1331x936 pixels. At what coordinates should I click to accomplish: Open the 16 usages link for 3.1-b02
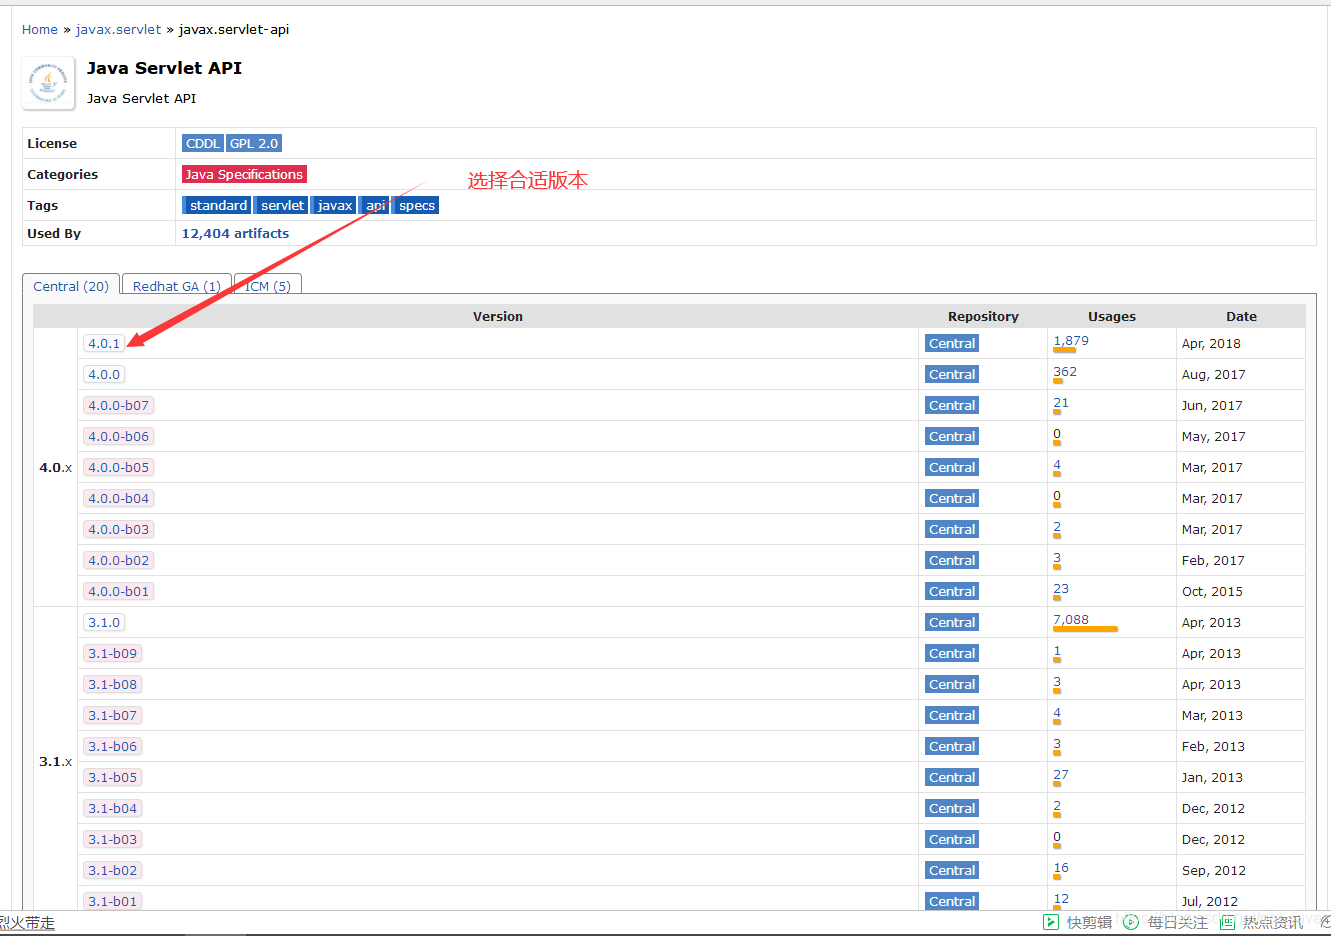pyautogui.click(x=1061, y=867)
